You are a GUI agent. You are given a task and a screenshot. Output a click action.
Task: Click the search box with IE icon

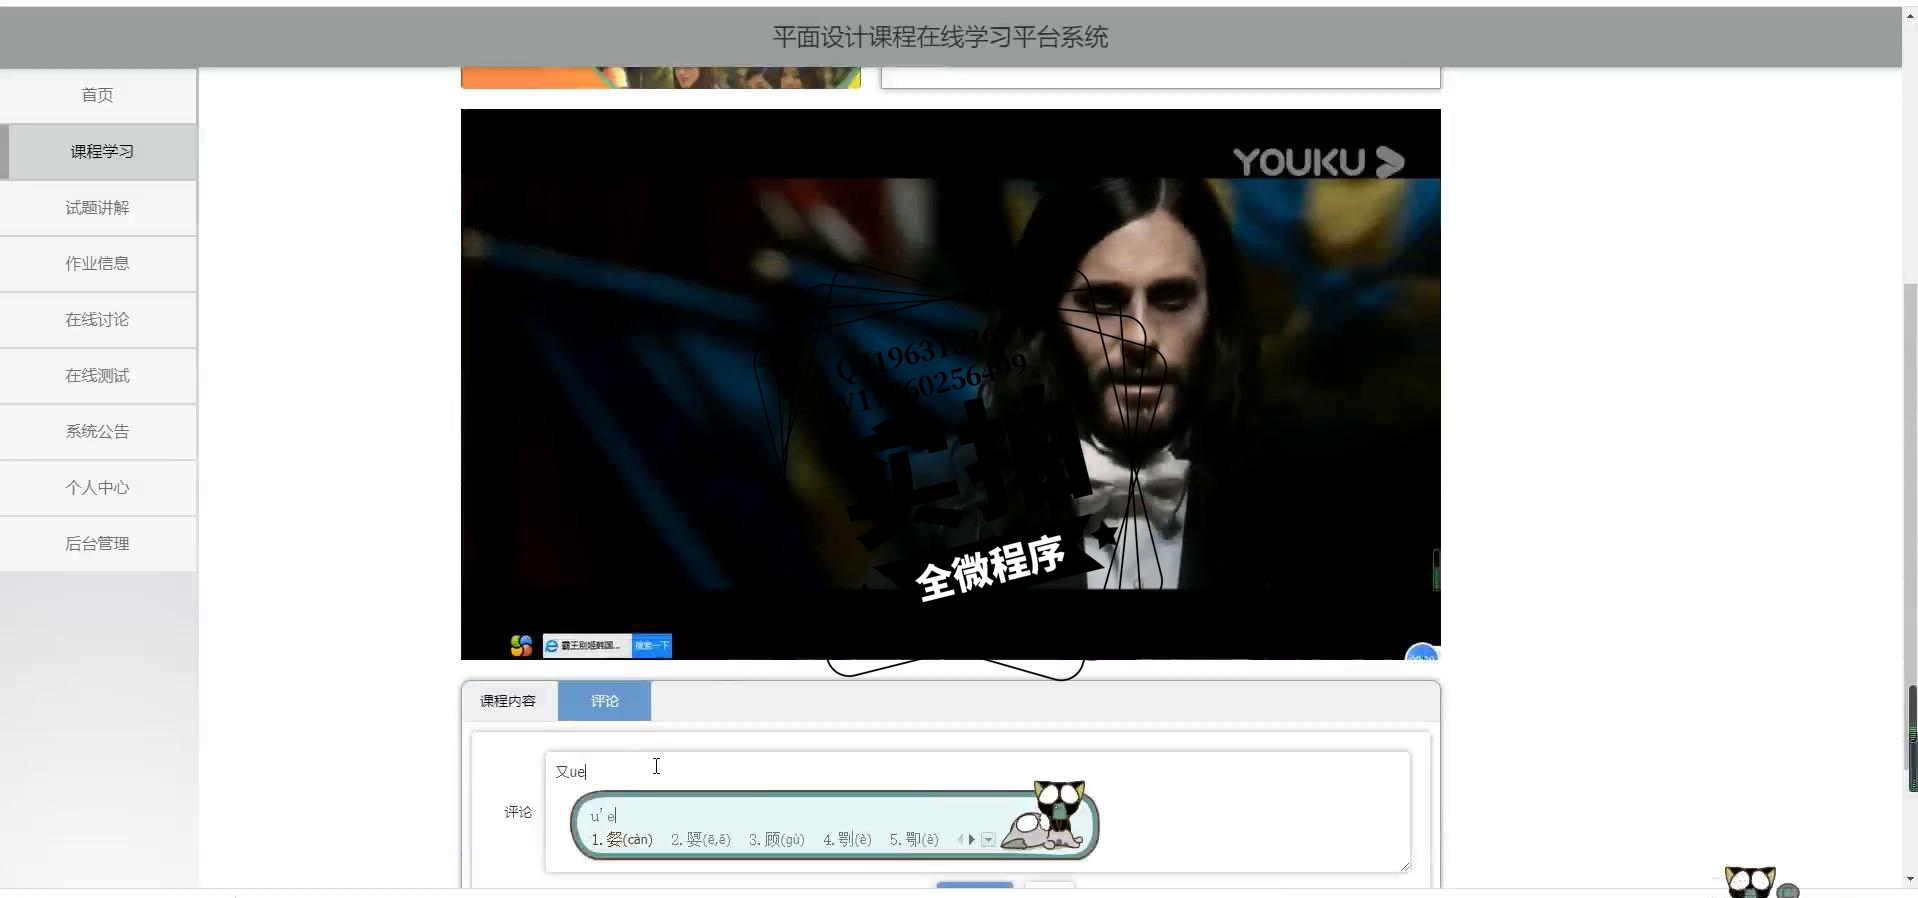pos(587,646)
